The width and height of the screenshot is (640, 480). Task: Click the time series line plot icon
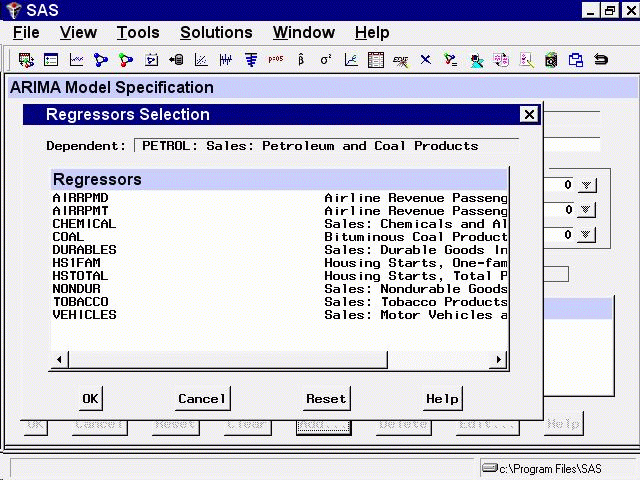[x=76, y=60]
